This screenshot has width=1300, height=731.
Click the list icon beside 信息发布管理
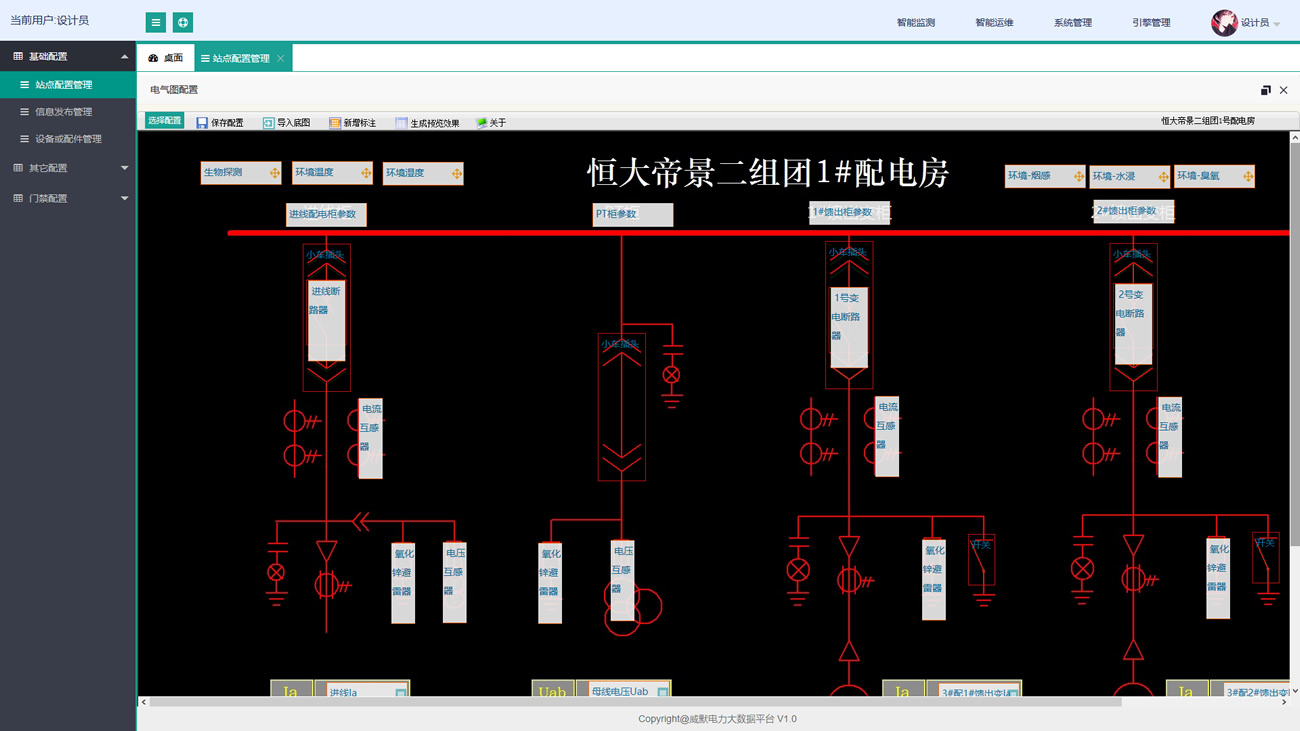(25, 112)
